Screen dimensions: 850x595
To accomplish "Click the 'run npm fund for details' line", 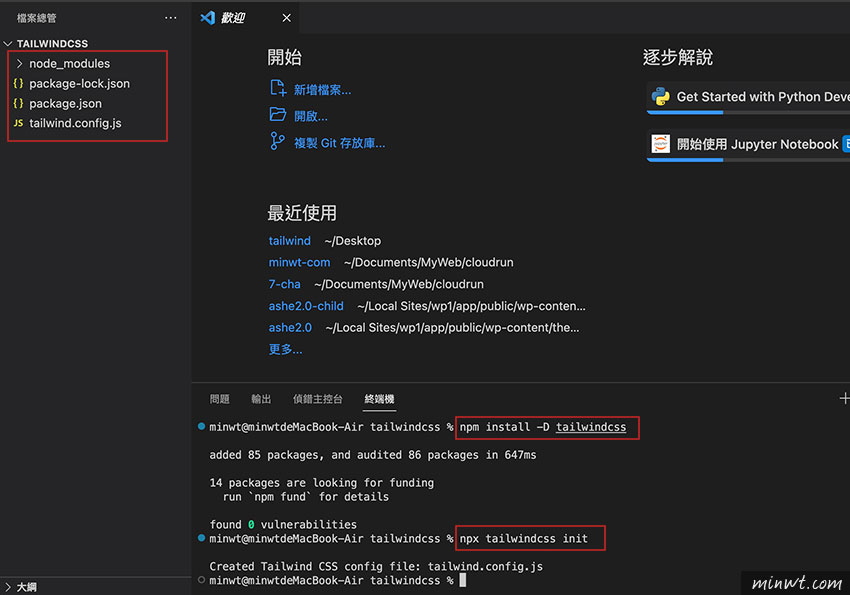I will tap(306, 496).
